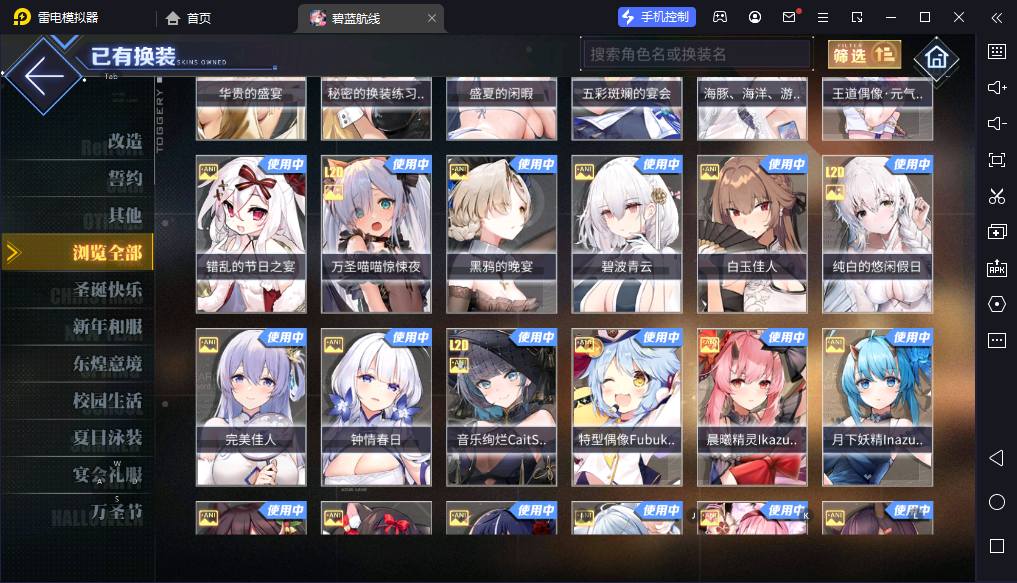Open the 黑鸦的晚宴 skin card

501,234
